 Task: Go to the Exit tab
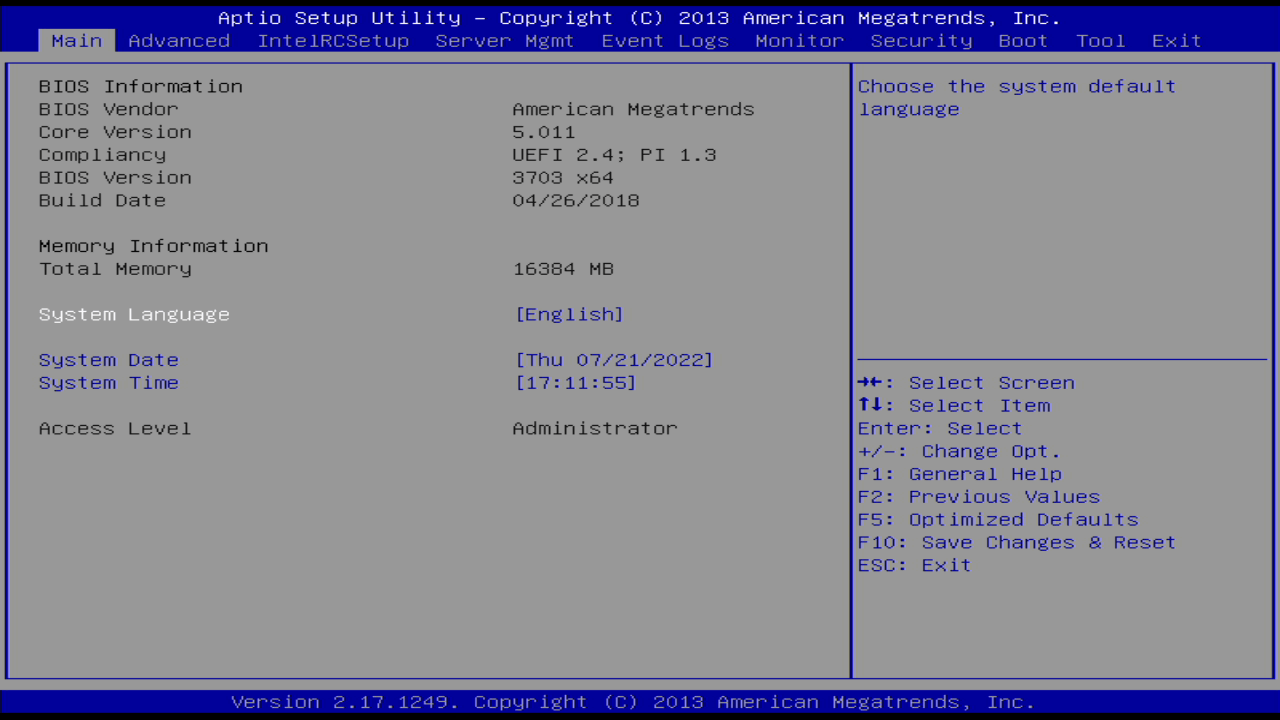(1177, 41)
